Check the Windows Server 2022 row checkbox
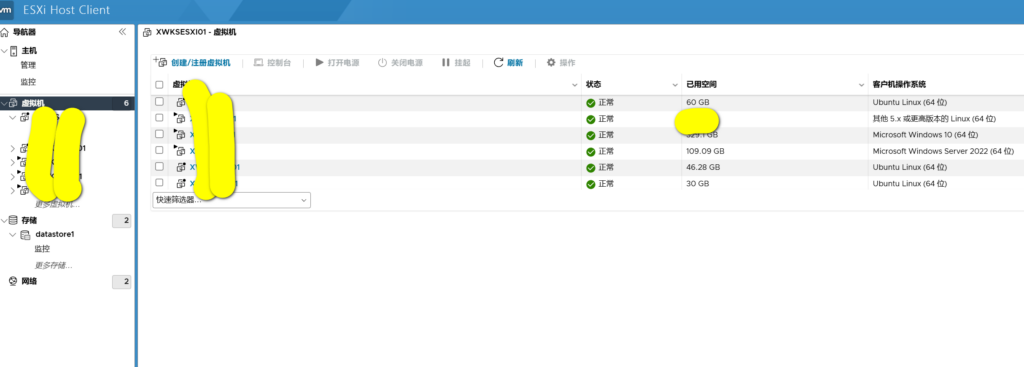The height and width of the screenshot is (367, 1024). (159, 150)
